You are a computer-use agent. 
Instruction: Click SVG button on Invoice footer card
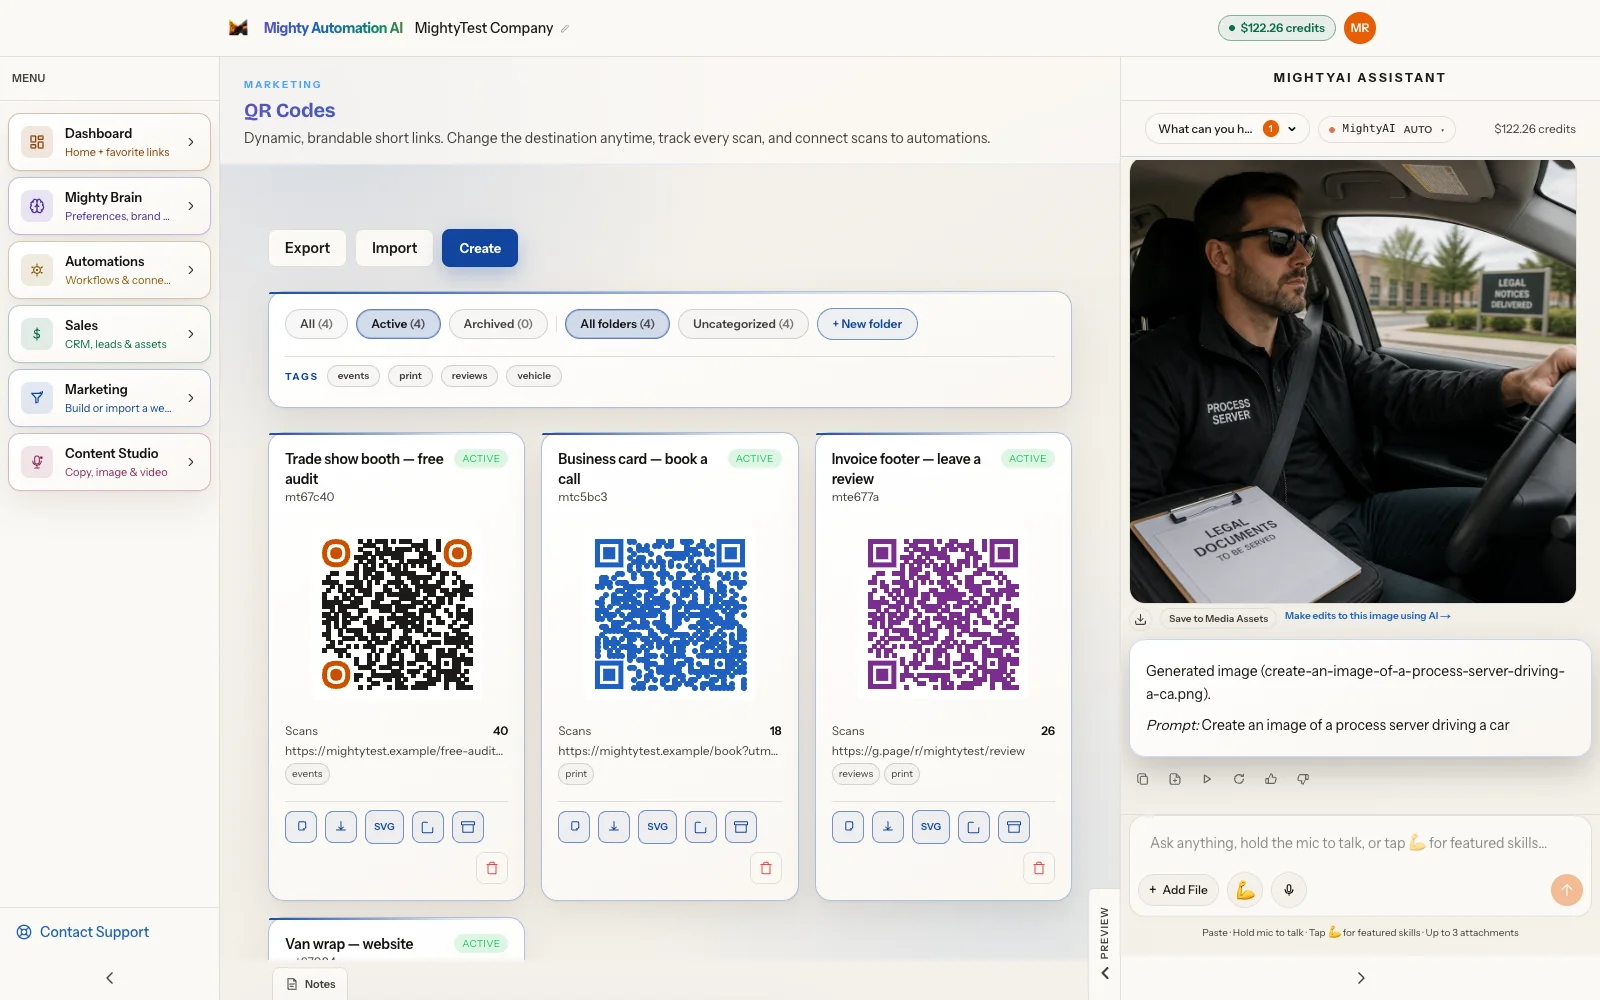pyautogui.click(x=931, y=827)
